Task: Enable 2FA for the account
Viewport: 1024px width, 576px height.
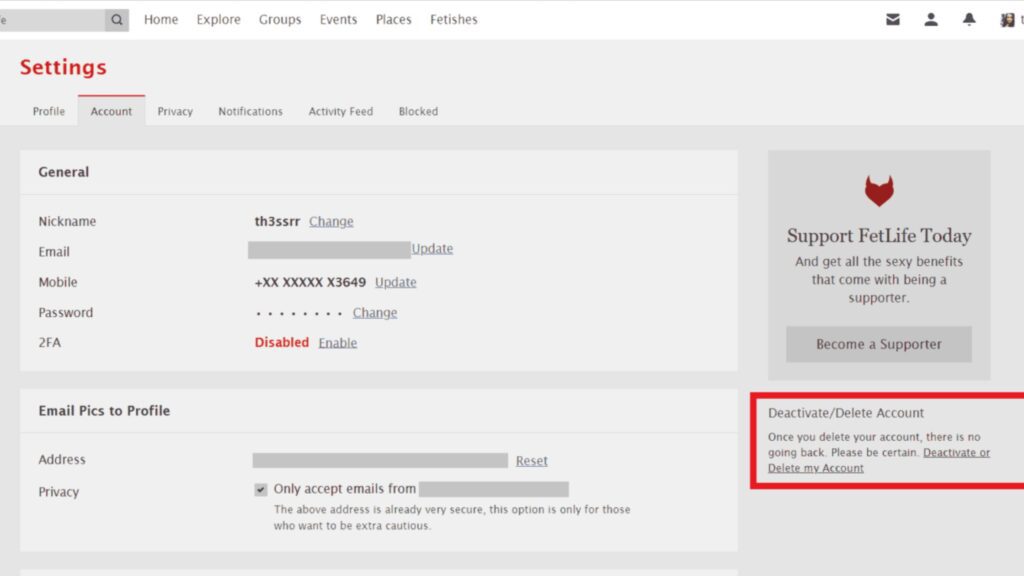Action: point(337,342)
